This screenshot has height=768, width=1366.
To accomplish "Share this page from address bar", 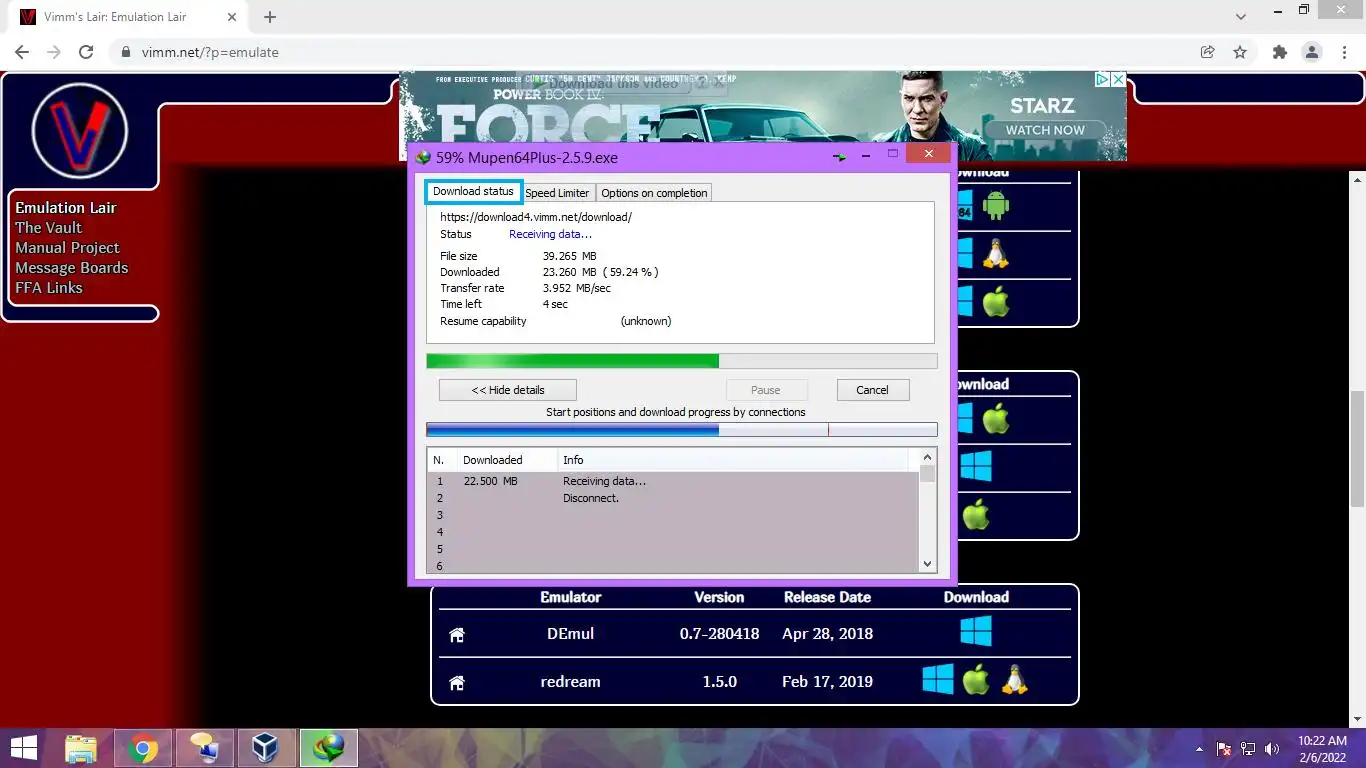I will [1208, 52].
